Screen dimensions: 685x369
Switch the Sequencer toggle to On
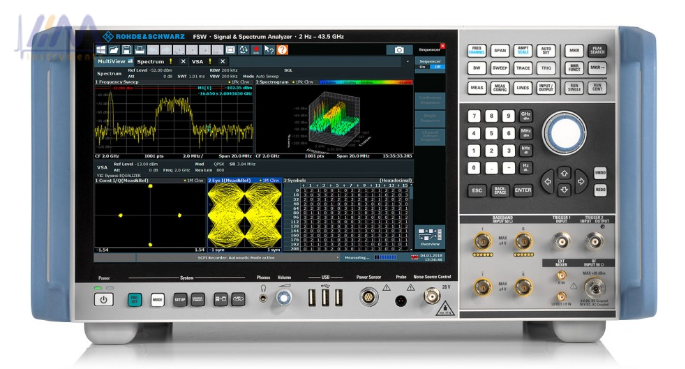422,67
